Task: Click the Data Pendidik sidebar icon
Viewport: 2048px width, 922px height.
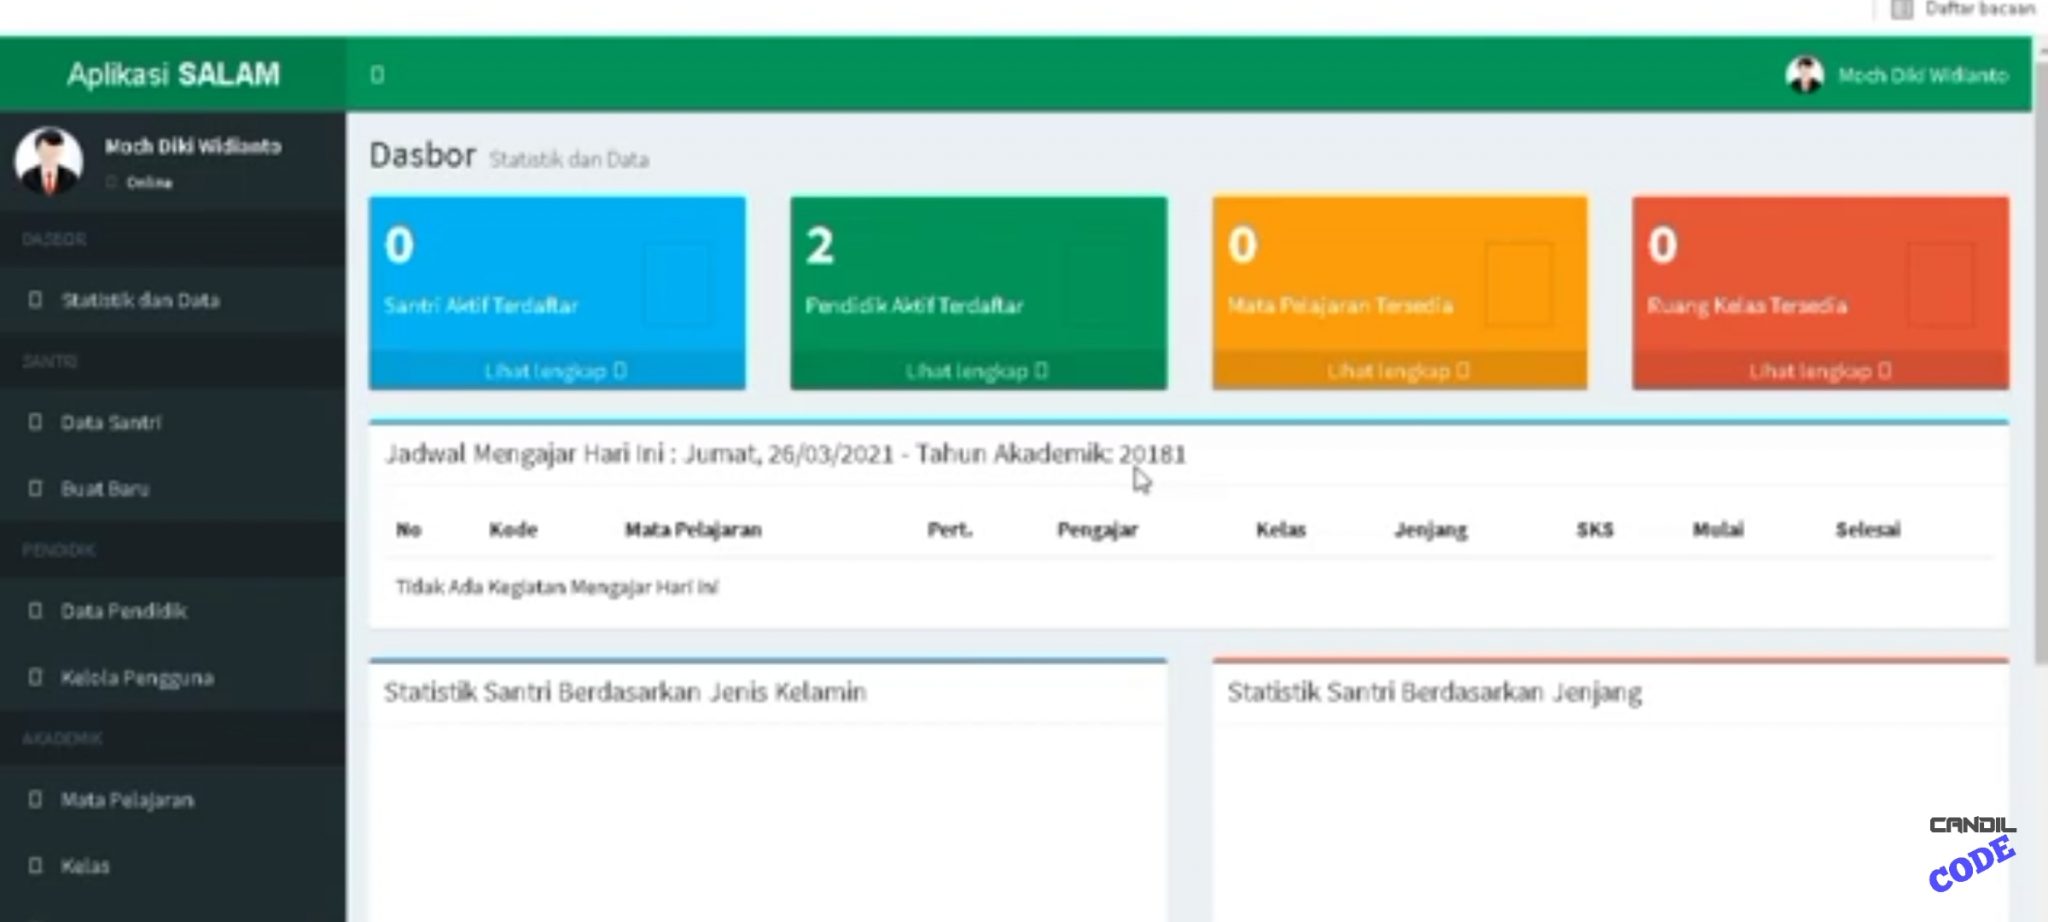Action: point(37,611)
